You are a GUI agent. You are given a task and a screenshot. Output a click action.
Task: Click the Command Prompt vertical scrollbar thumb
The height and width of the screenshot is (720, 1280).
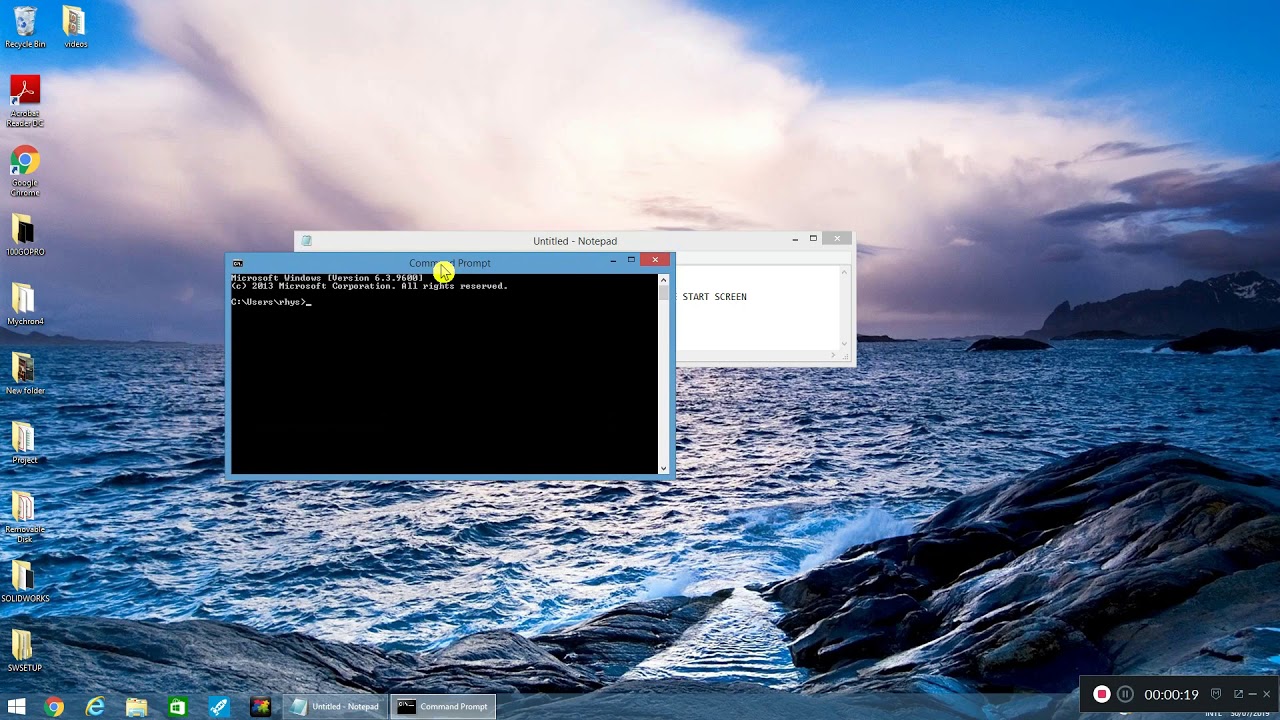click(x=663, y=294)
